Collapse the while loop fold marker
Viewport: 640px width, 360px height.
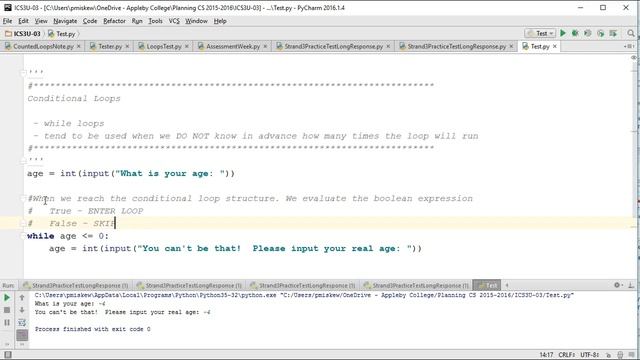click(x=24, y=236)
